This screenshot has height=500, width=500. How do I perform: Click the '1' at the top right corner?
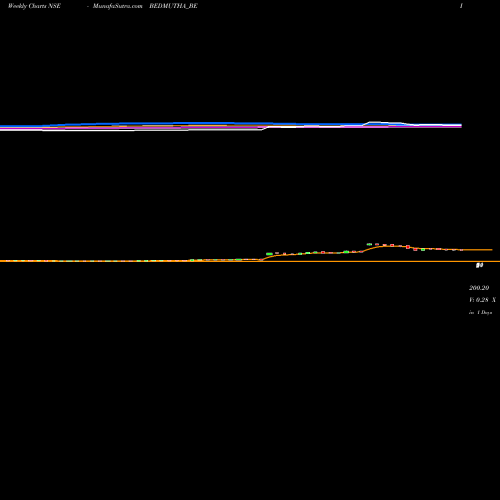pos(461,6)
